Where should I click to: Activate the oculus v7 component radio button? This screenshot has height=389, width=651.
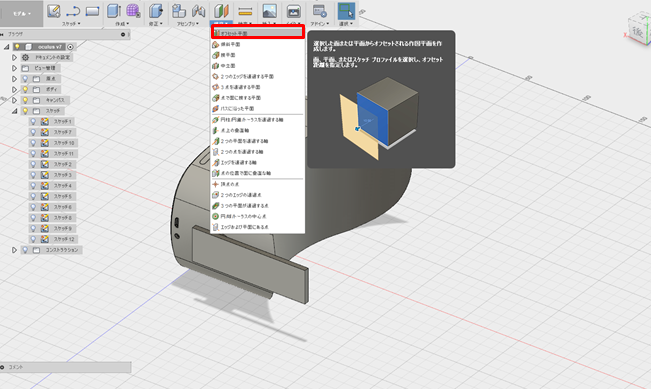(x=70, y=47)
